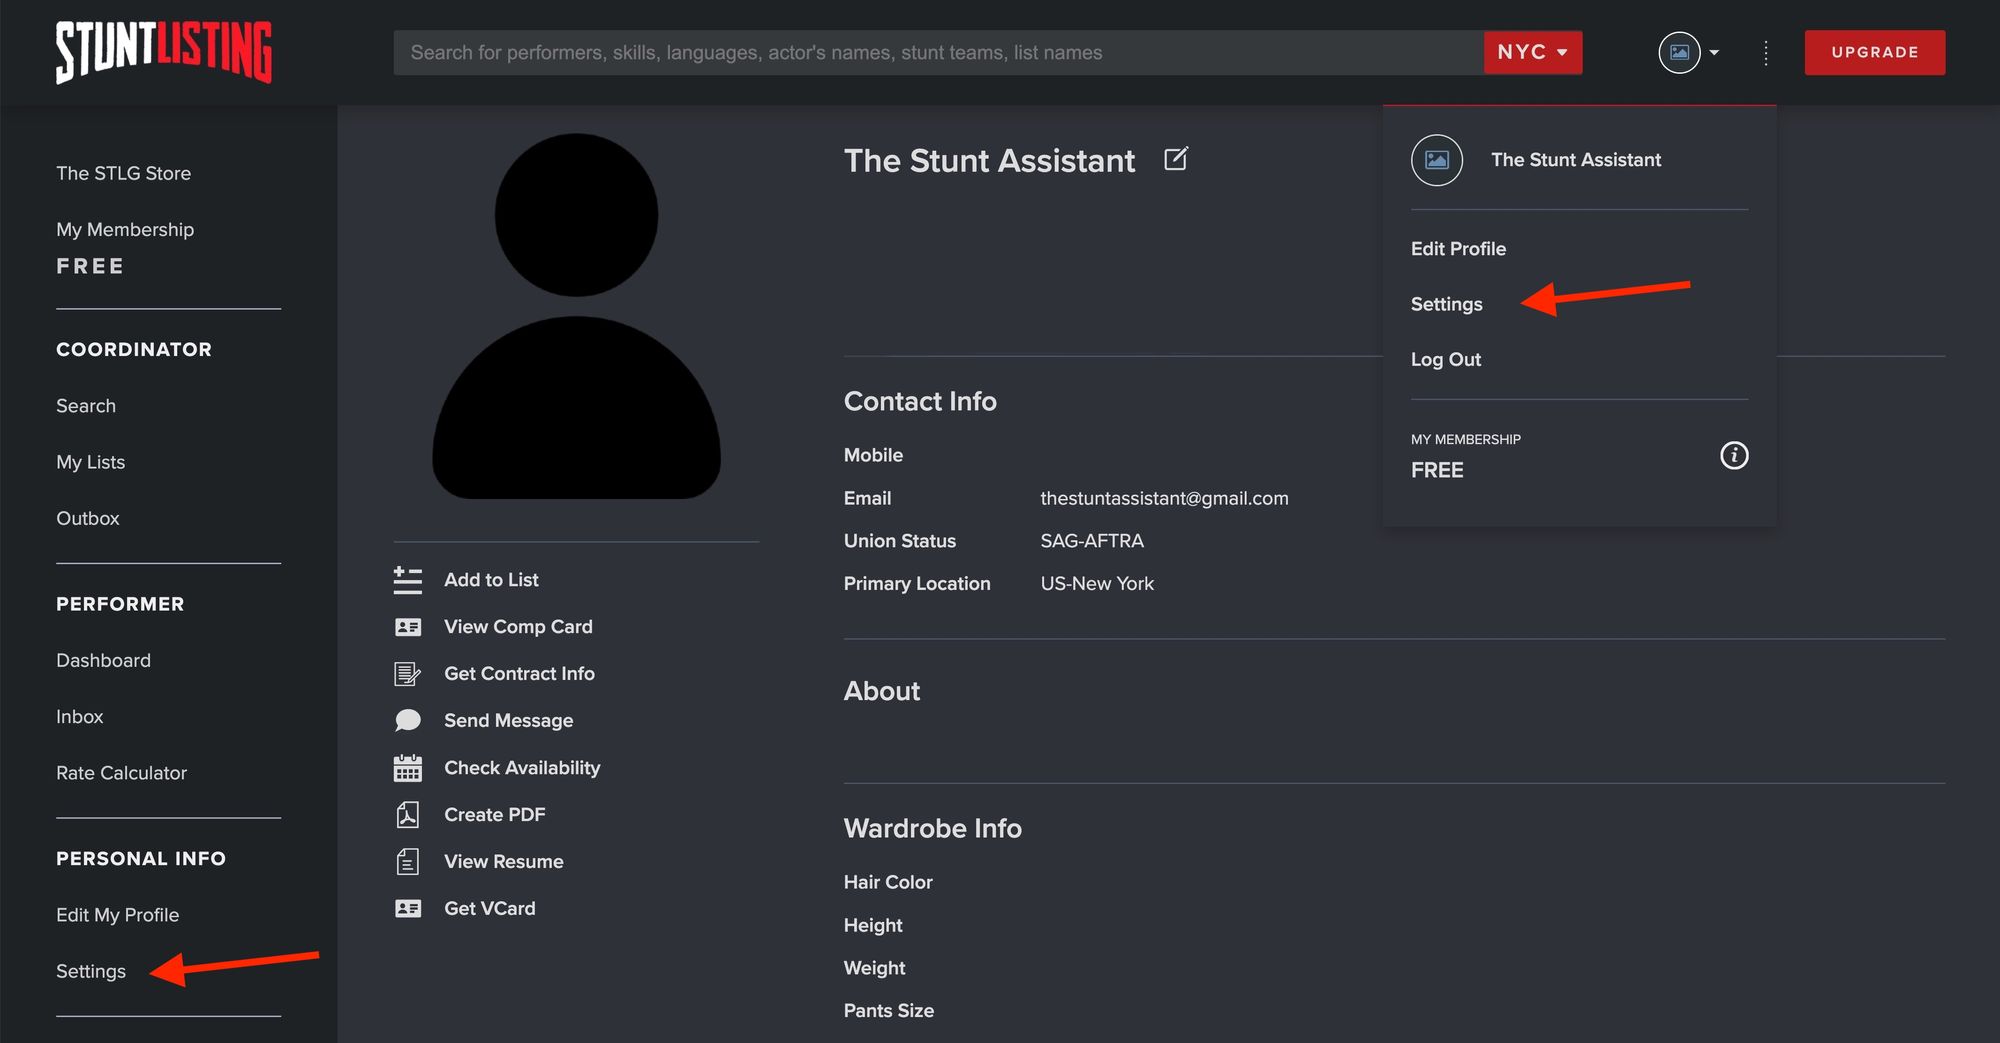Screen dimensions: 2000x1043
Task: Click the Get VCard icon
Action: pos(408,909)
